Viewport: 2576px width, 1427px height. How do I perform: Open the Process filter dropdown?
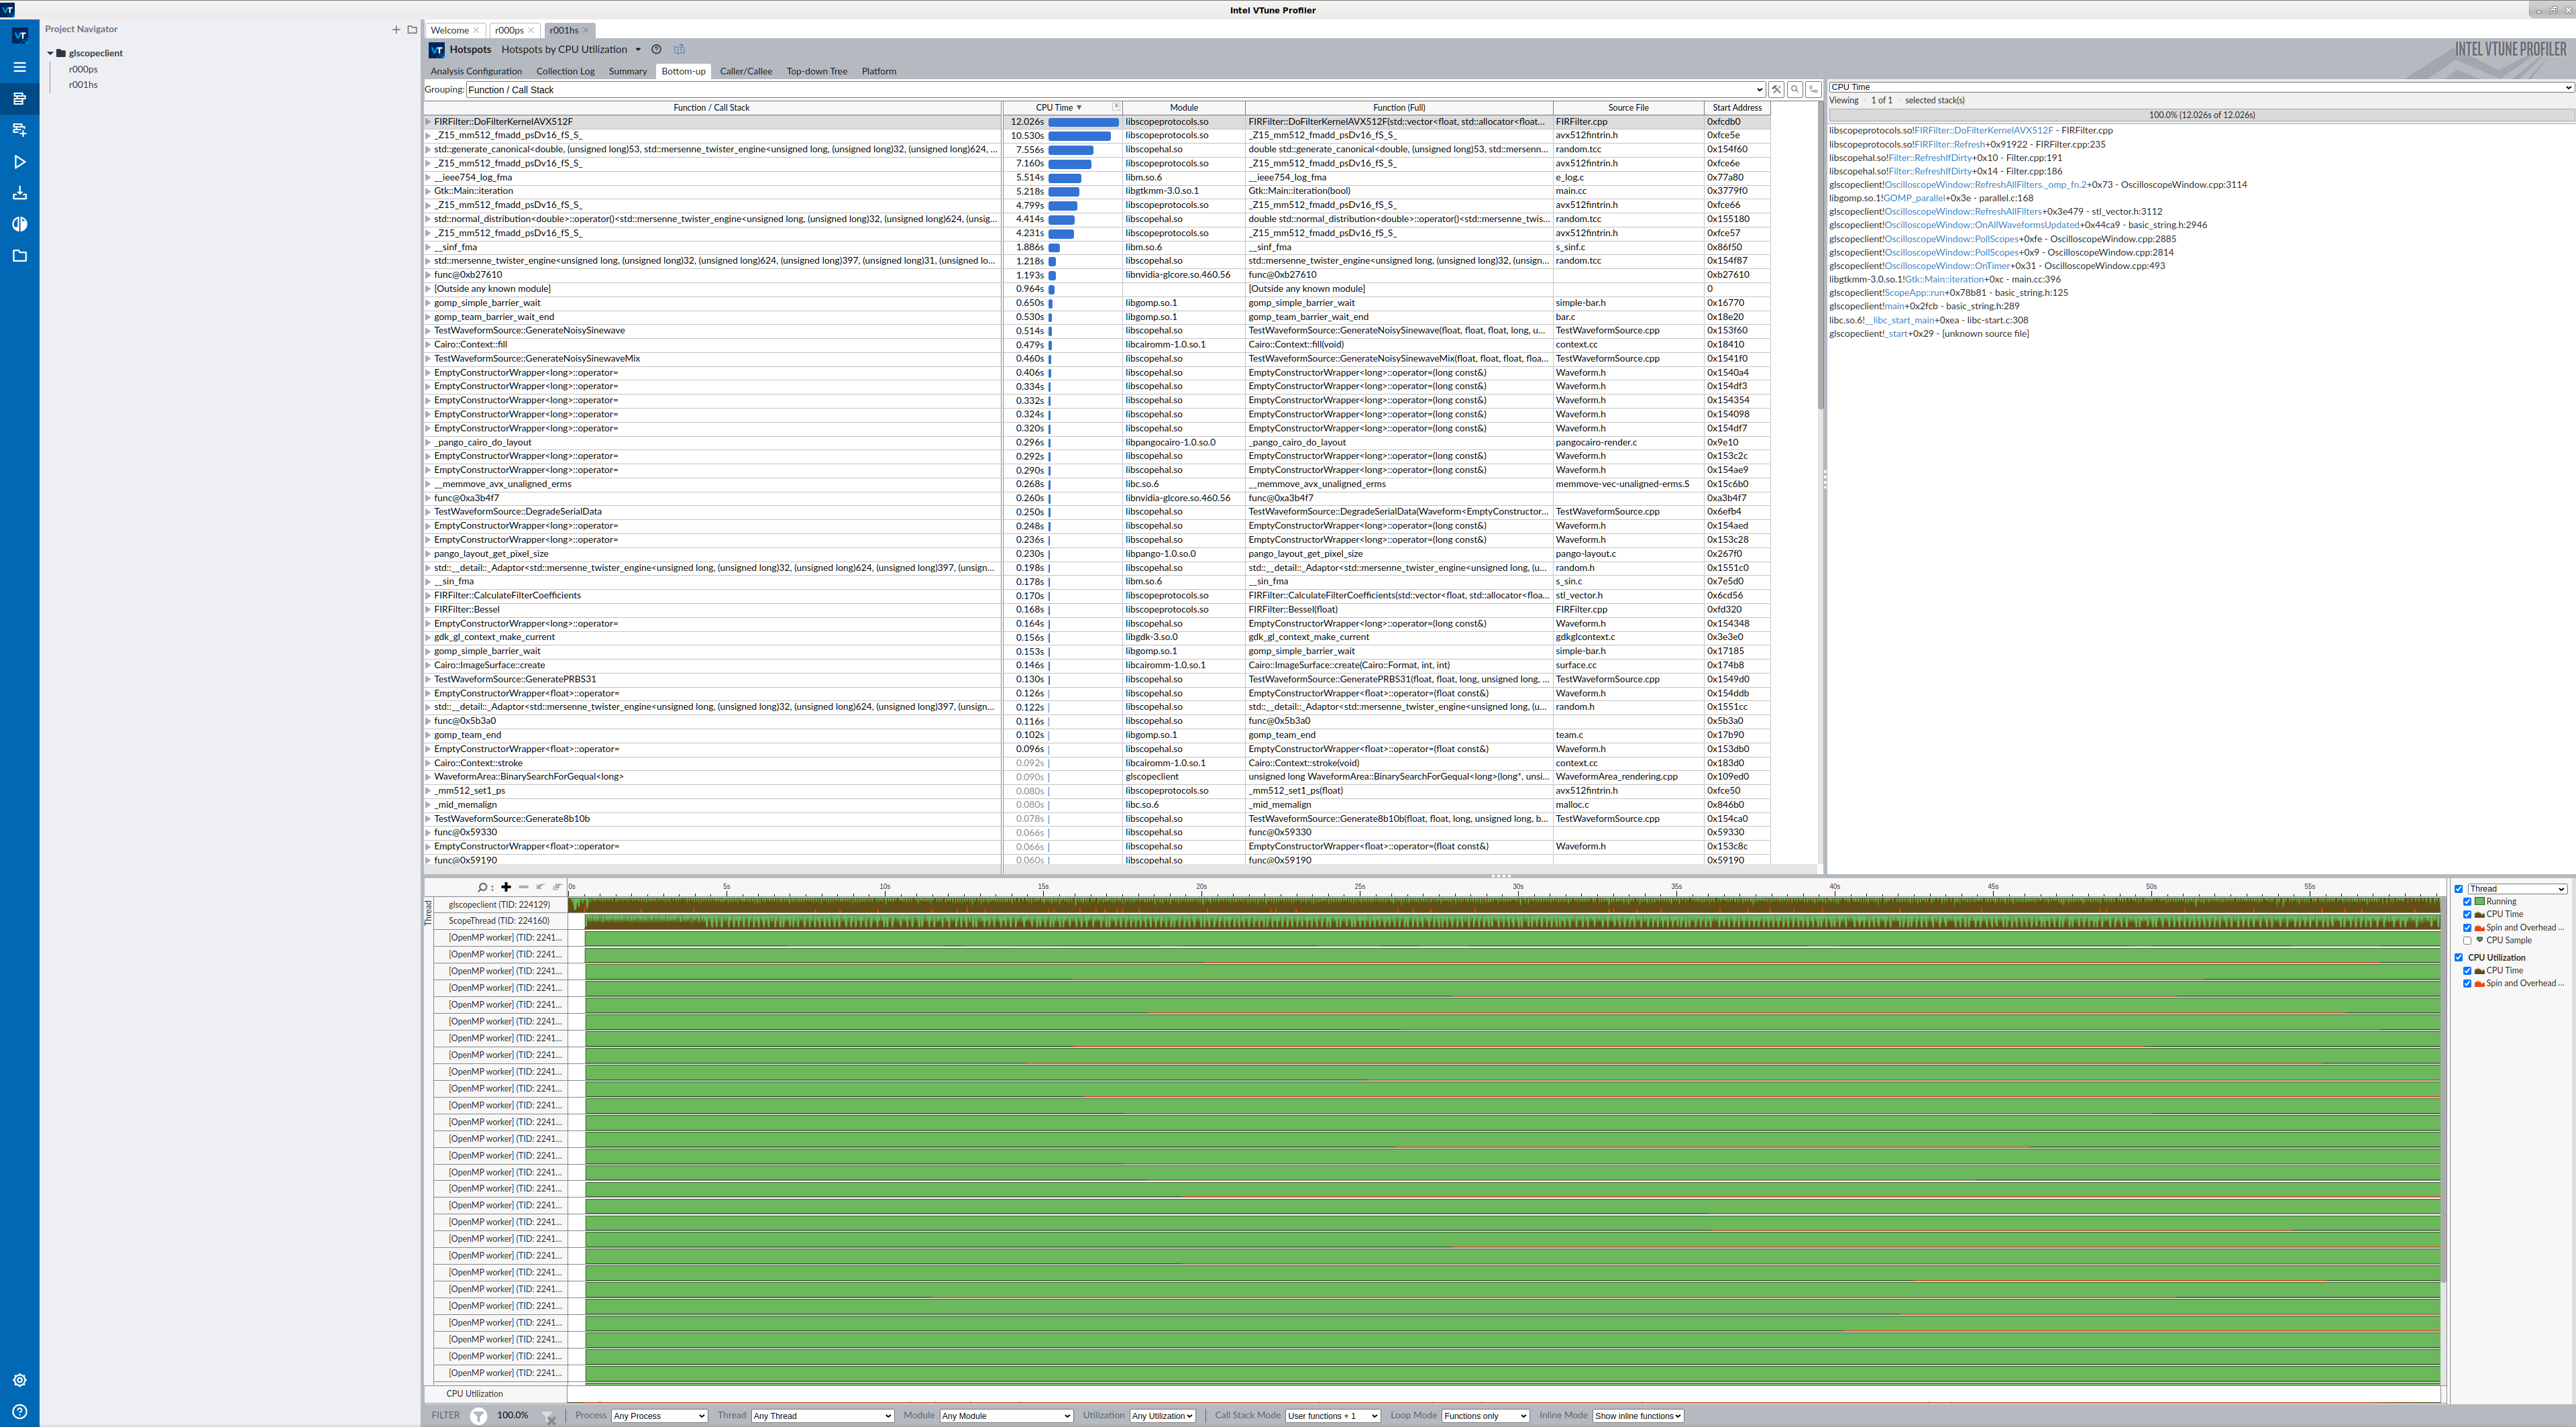pyautogui.click(x=659, y=1416)
